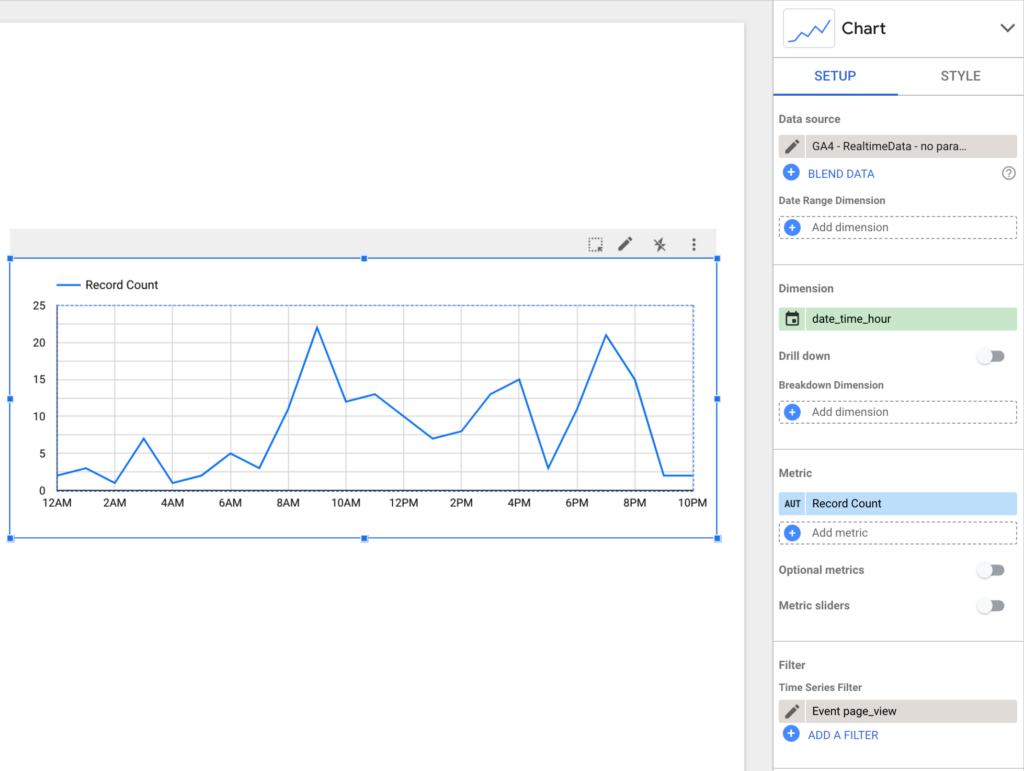Click plus icon in Breakdown Add dimension
Viewport: 1024px width, 771px height.
coord(792,412)
